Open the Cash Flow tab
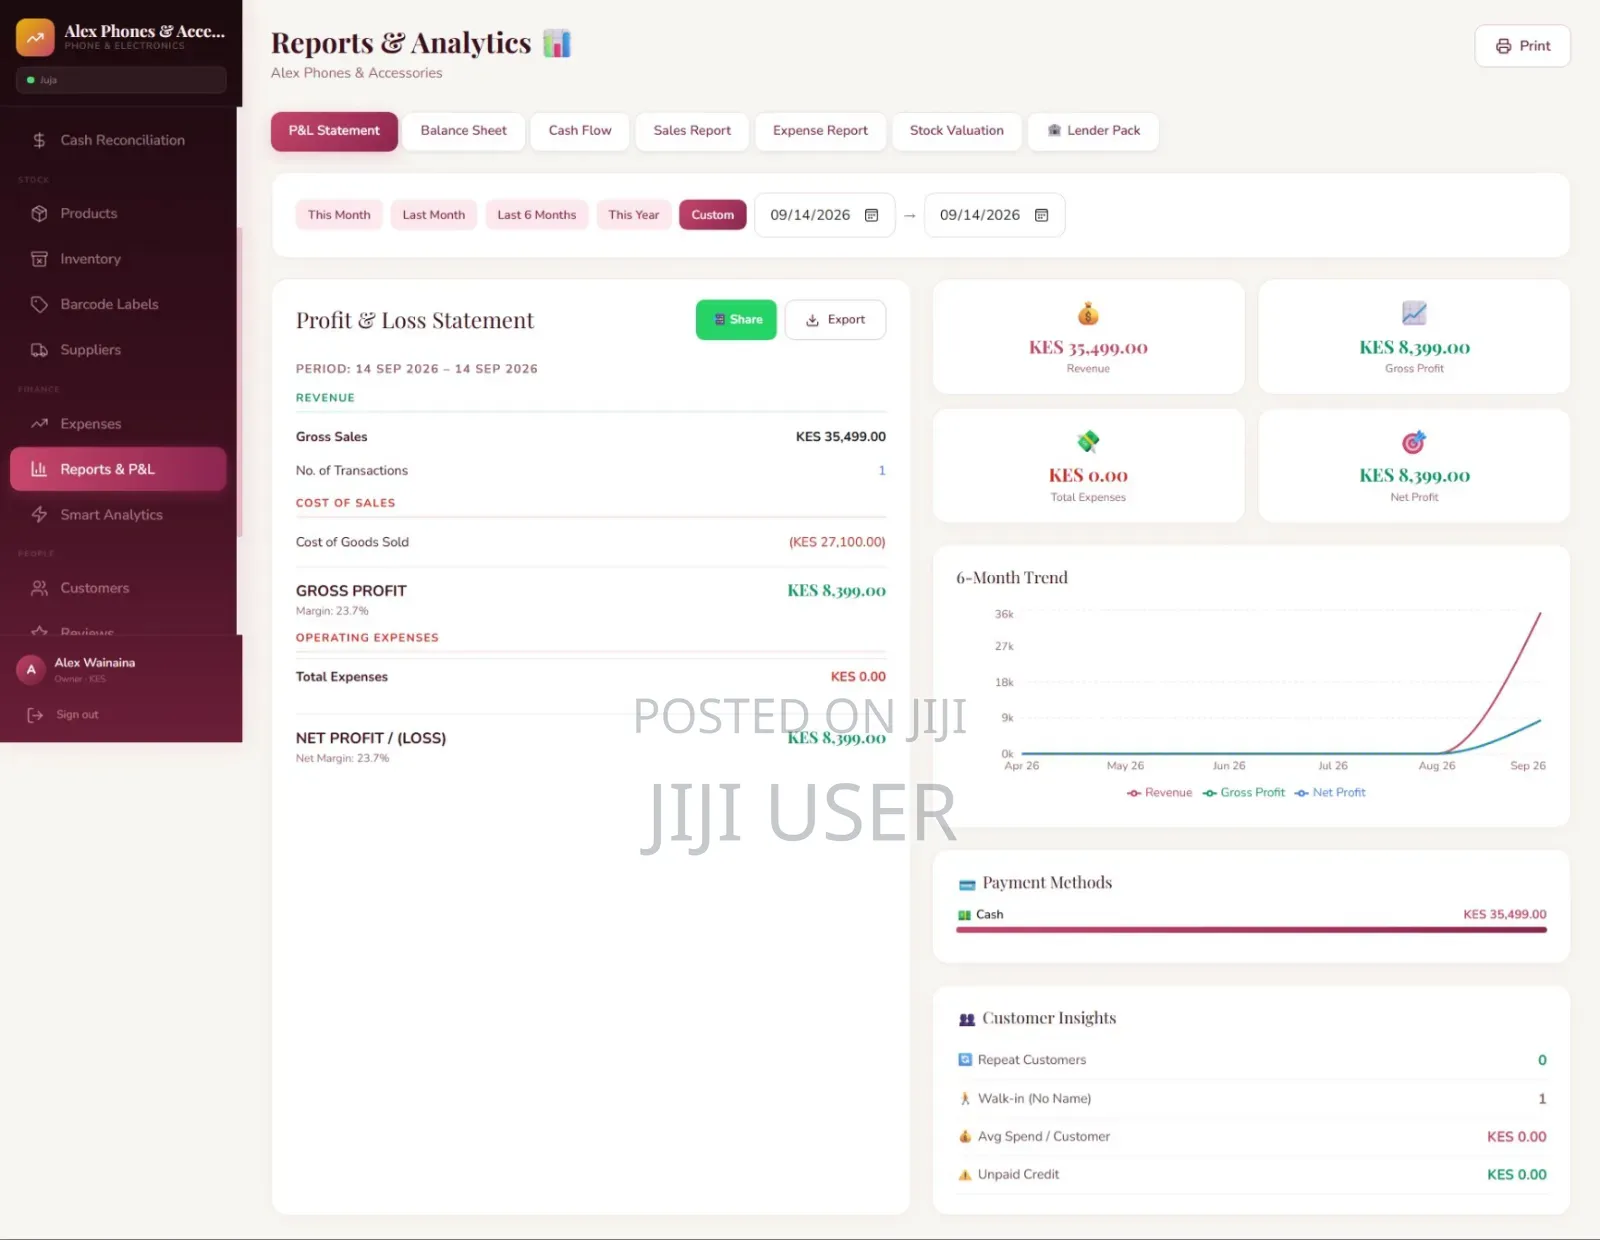Screen dimensions: 1600x1240 click(580, 131)
